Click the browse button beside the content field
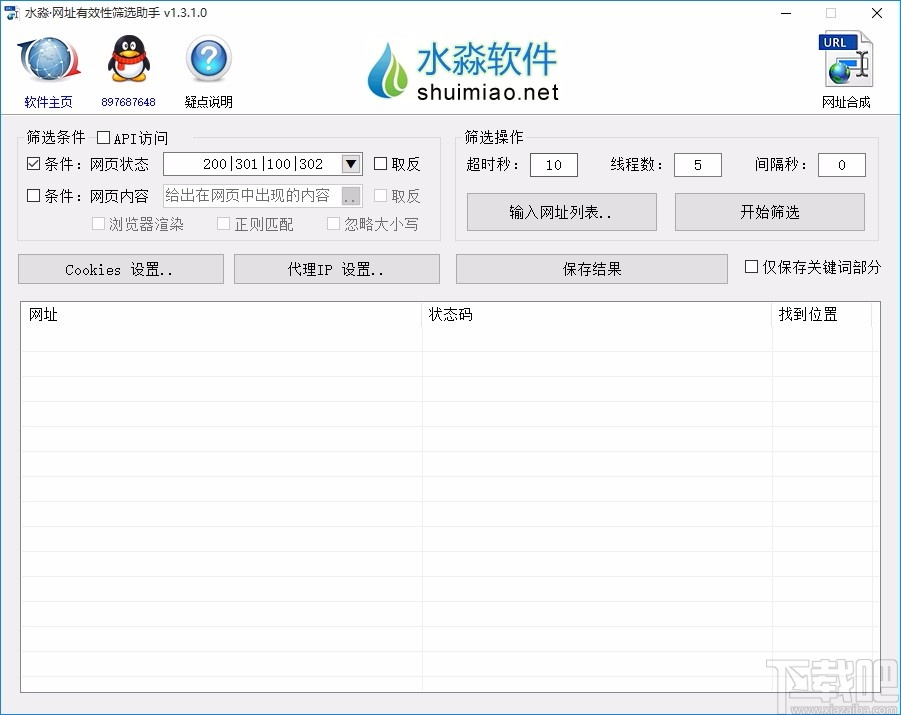 click(x=352, y=195)
